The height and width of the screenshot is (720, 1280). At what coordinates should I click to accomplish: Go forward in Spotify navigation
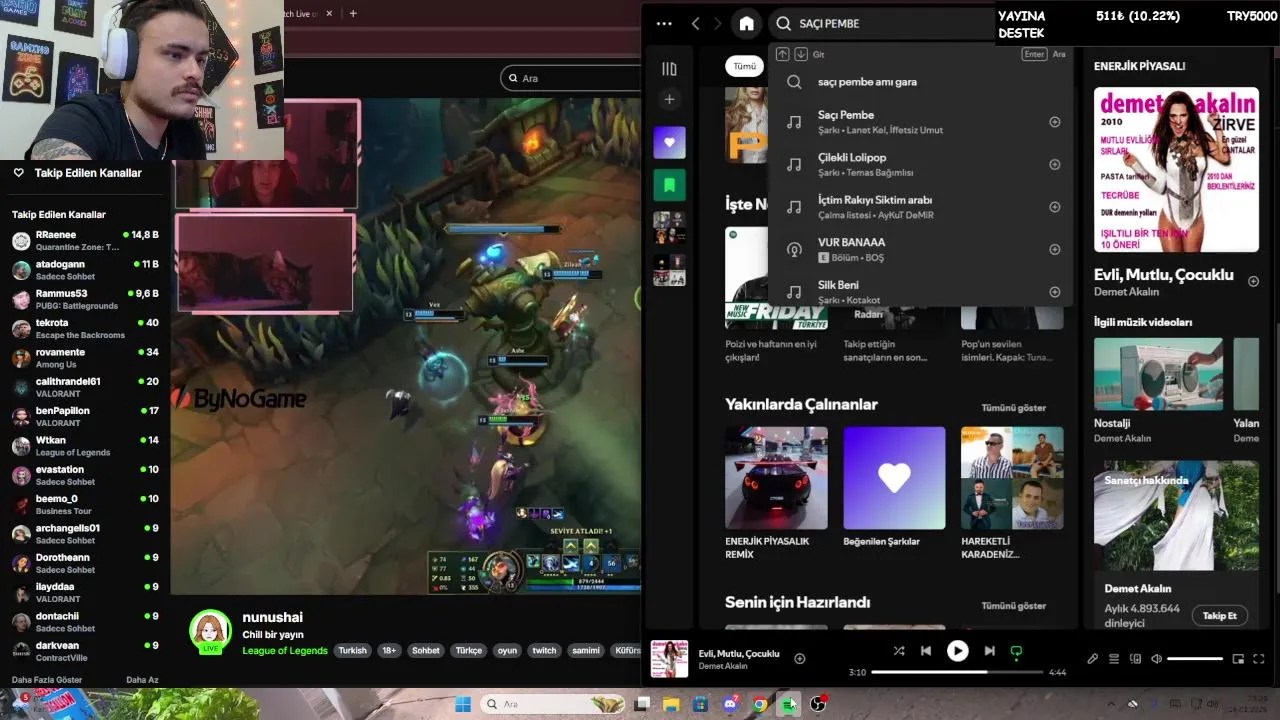tap(717, 24)
